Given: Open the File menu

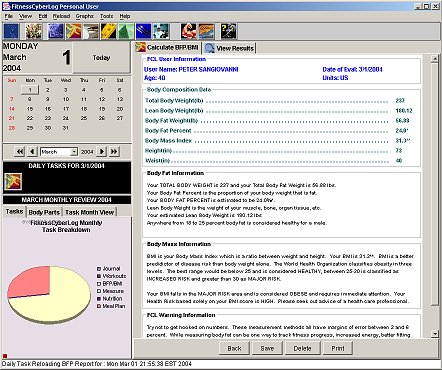Looking at the screenshot, I should 8,16.
